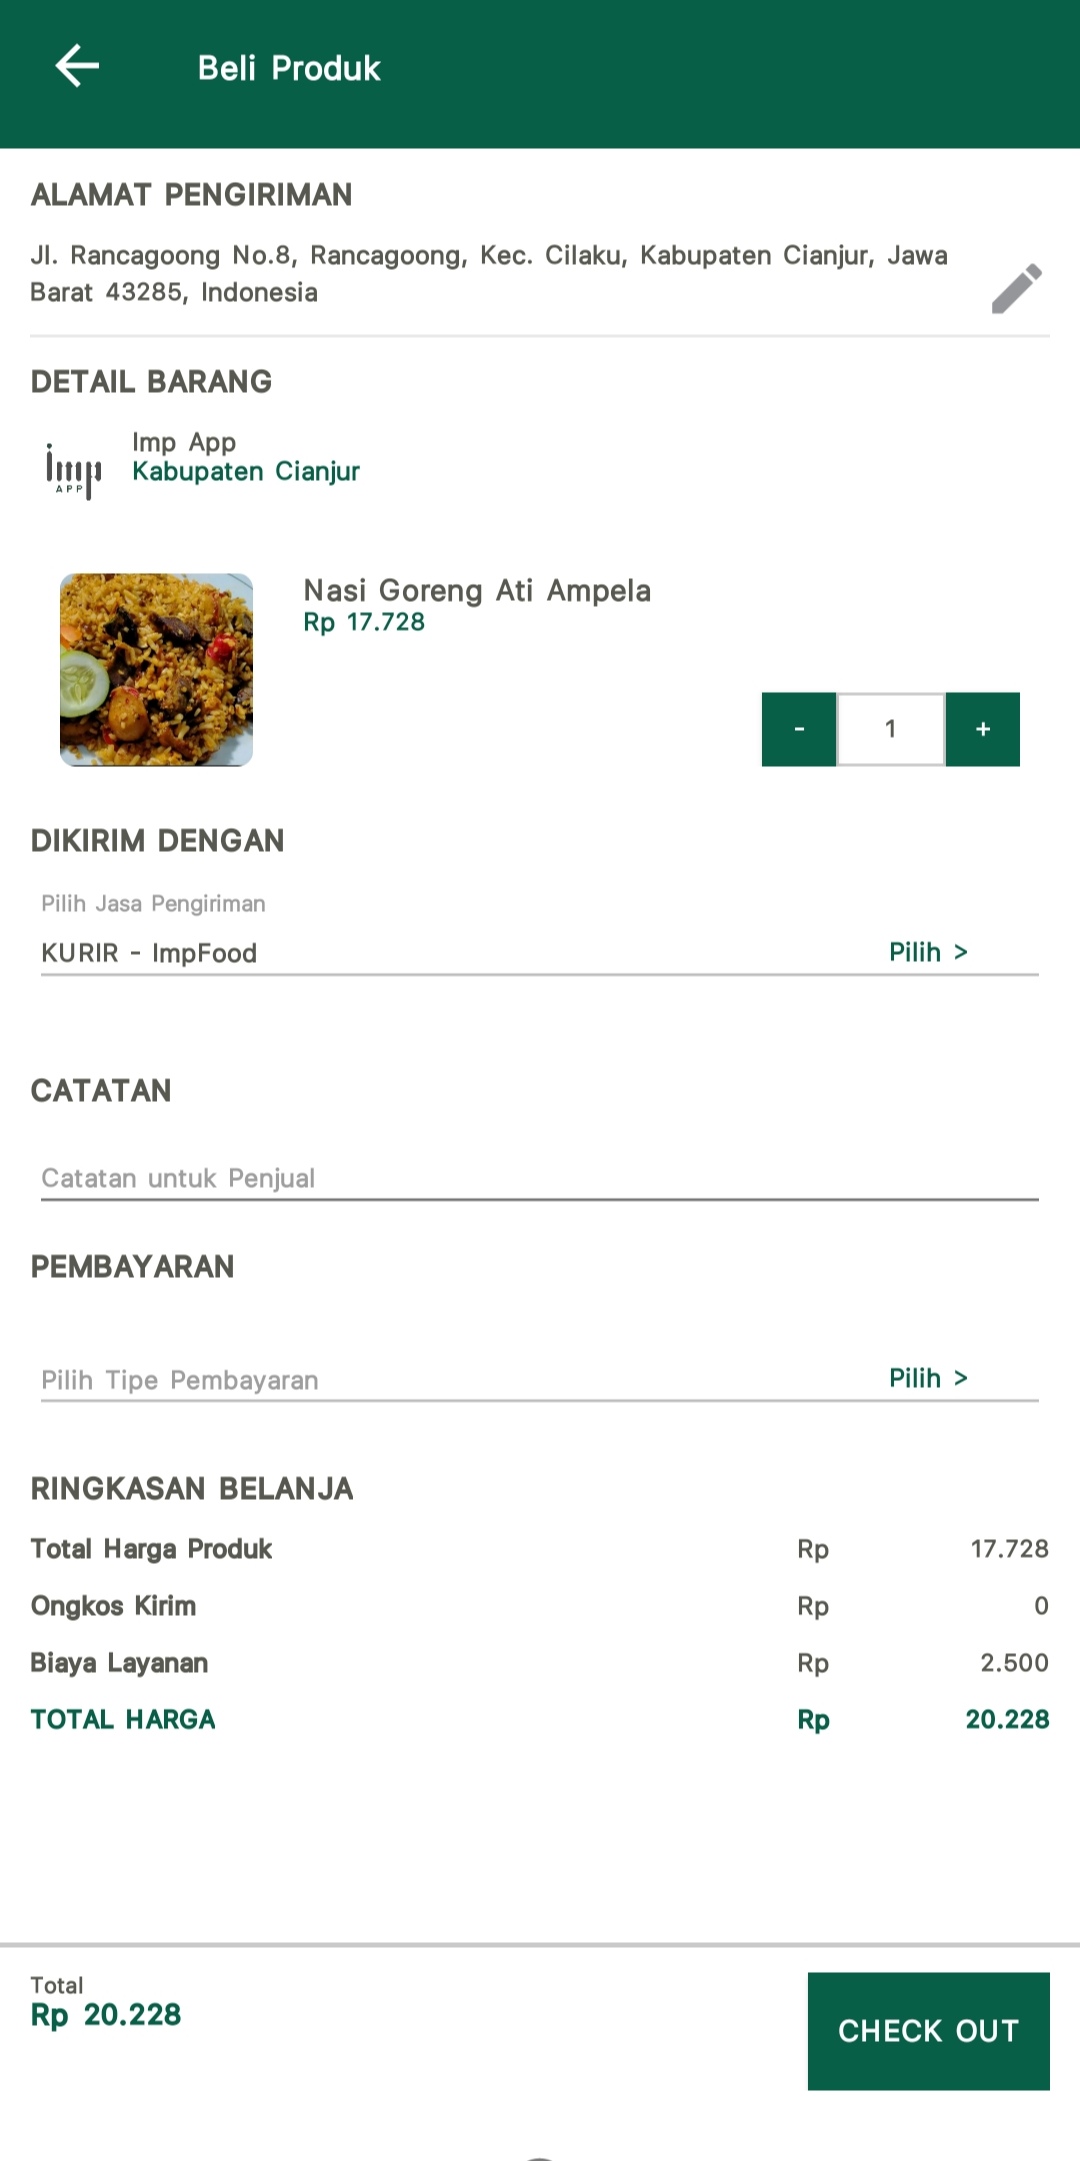Open payment type selector via Pilih

pos(928,1378)
